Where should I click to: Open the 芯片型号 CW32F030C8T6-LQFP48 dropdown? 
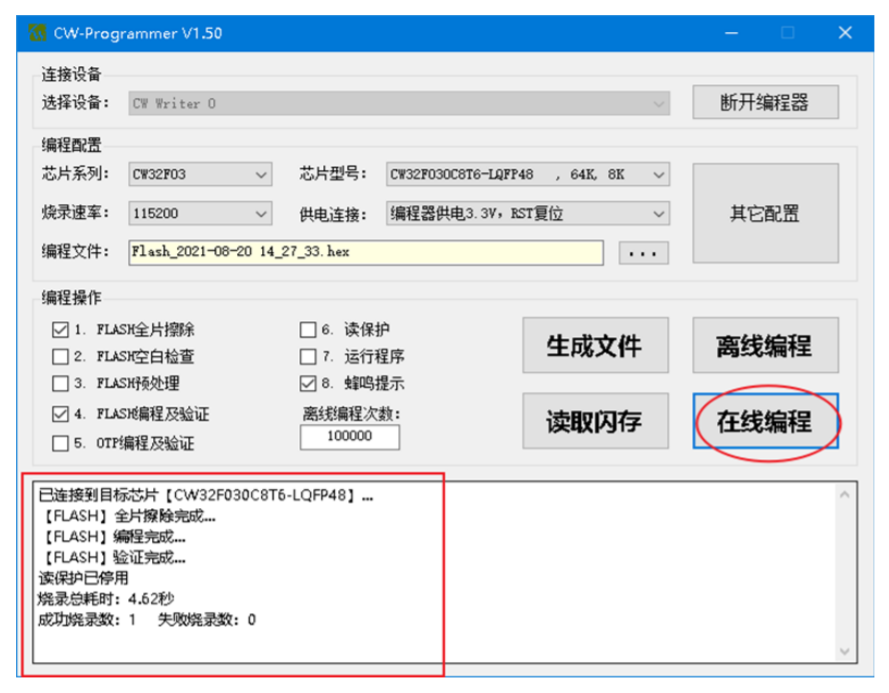coord(528,174)
